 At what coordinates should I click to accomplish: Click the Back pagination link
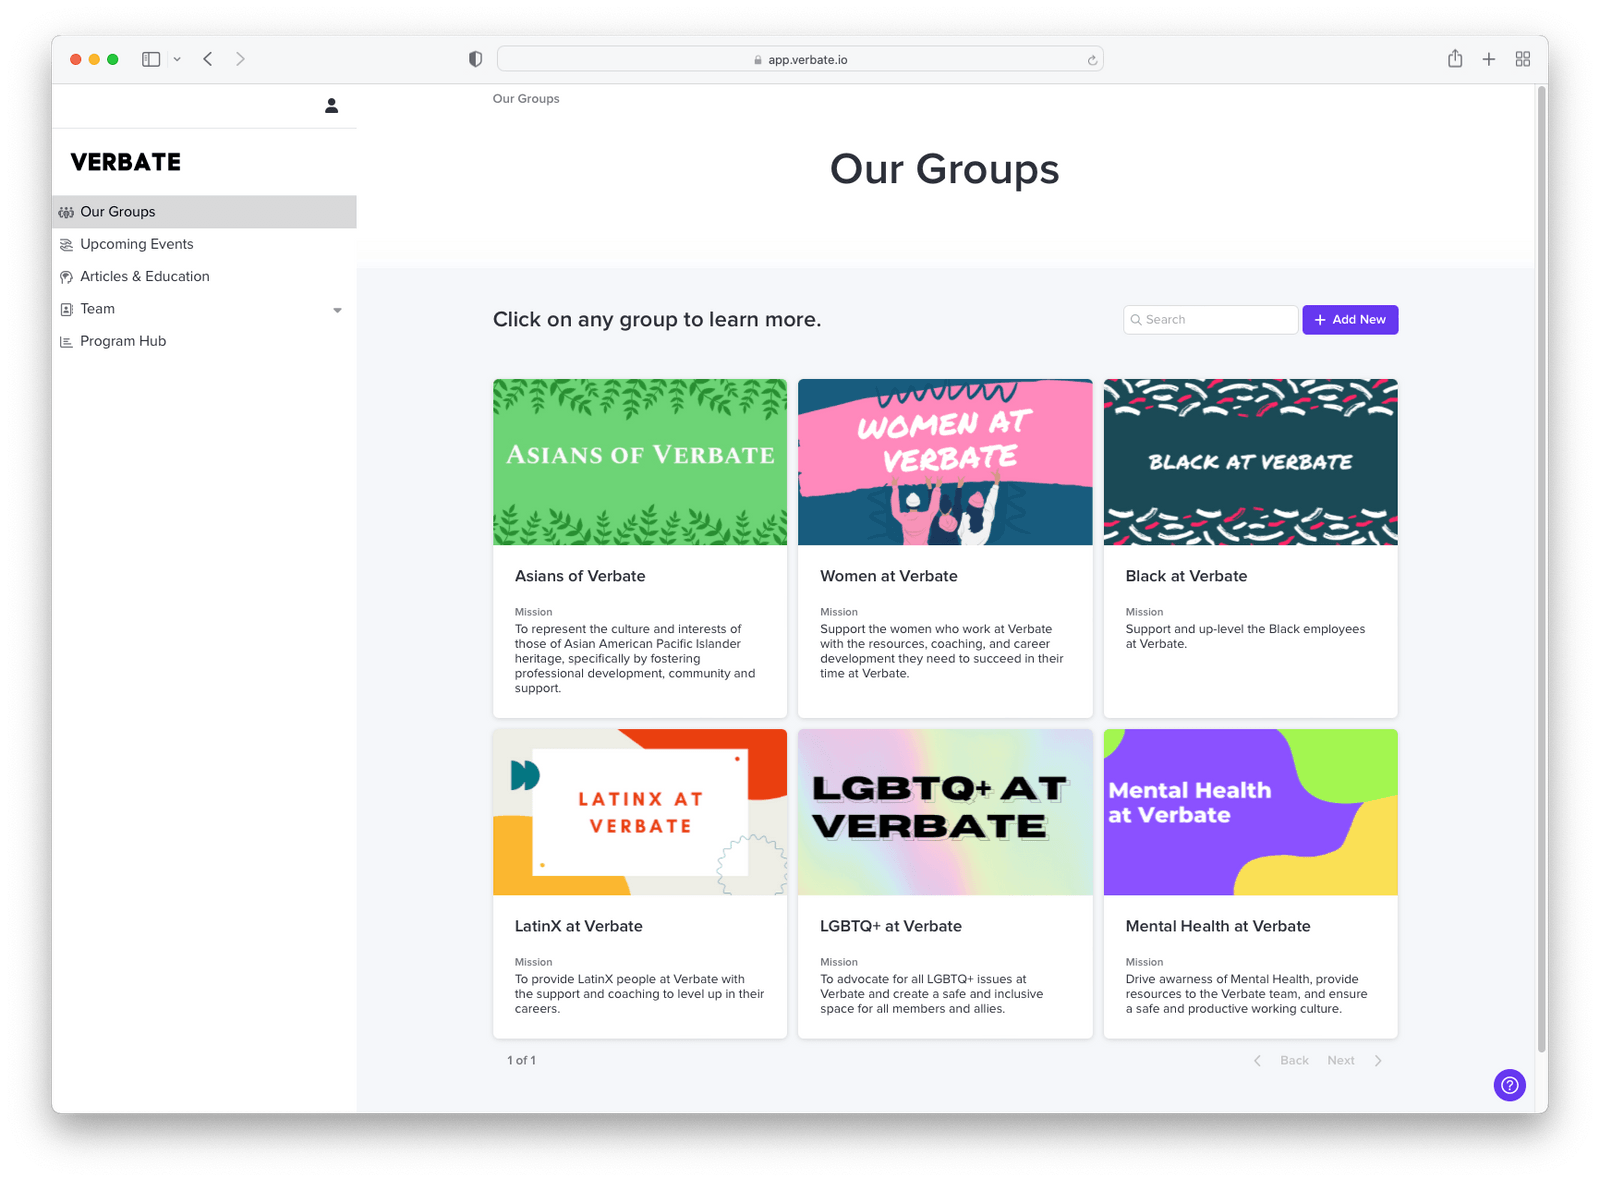point(1294,1060)
